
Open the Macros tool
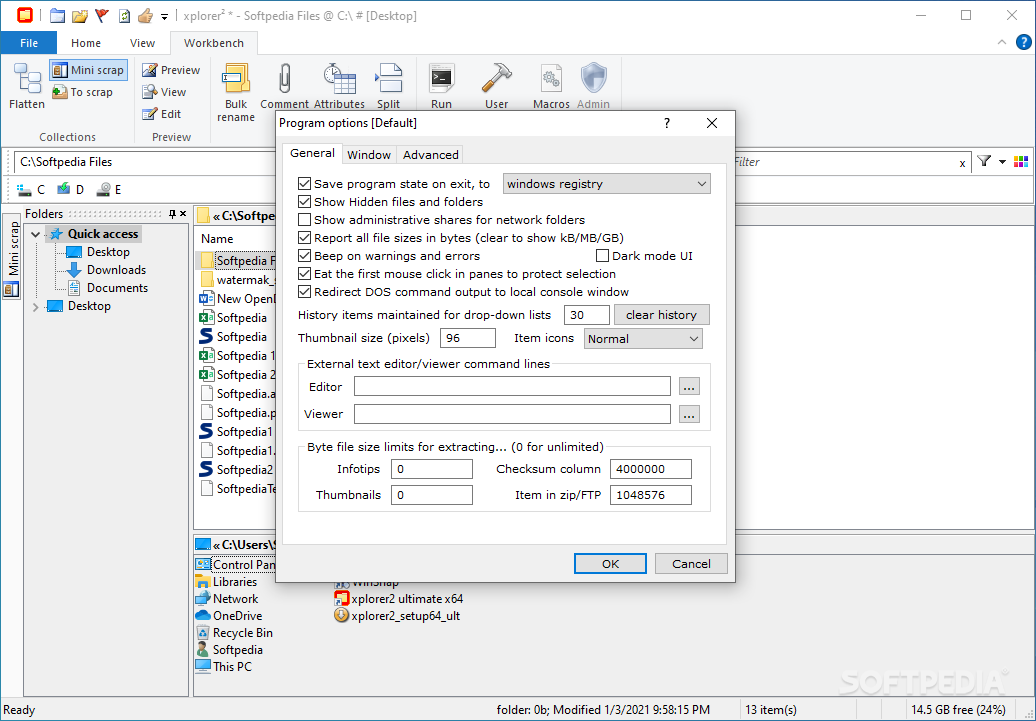tap(551, 86)
